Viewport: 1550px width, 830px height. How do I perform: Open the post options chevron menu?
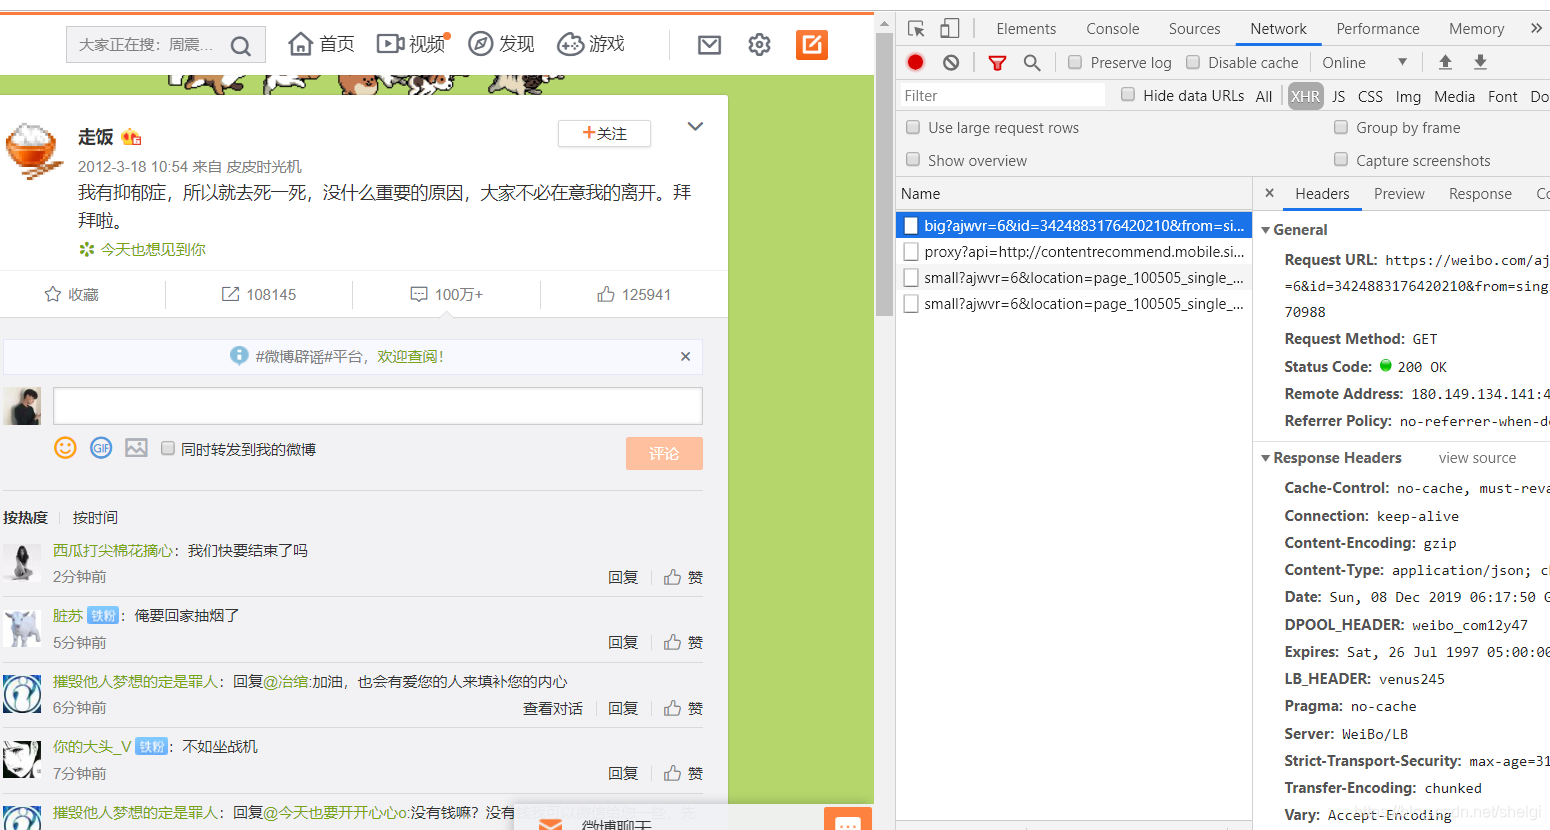click(x=695, y=126)
